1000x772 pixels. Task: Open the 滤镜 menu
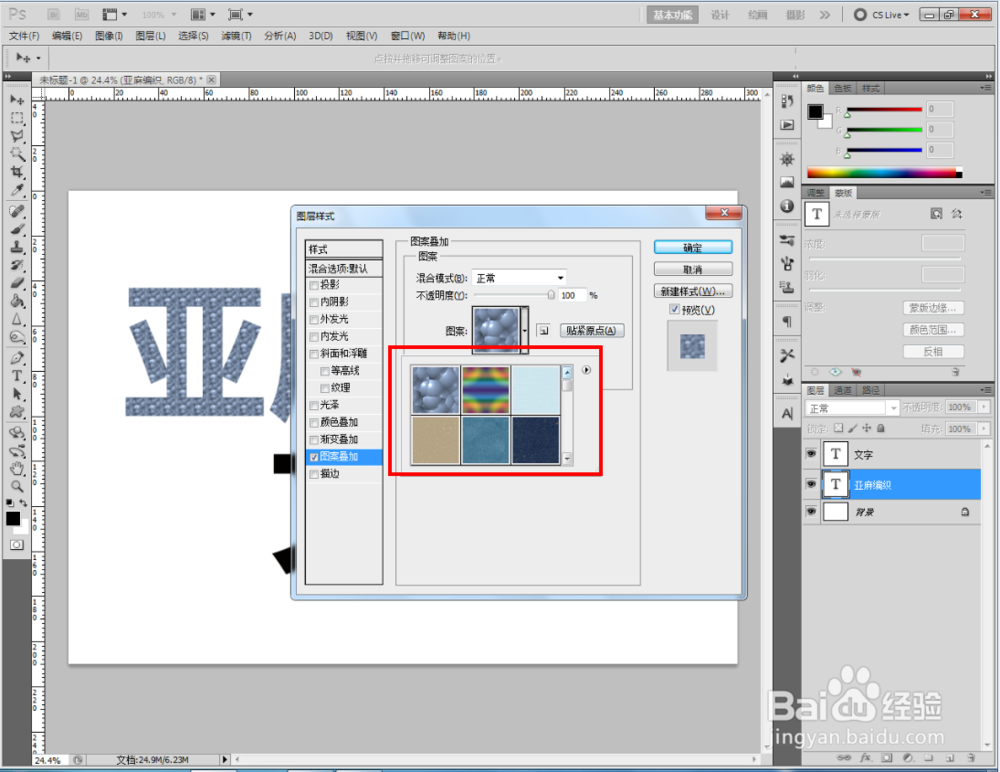(x=236, y=36)
